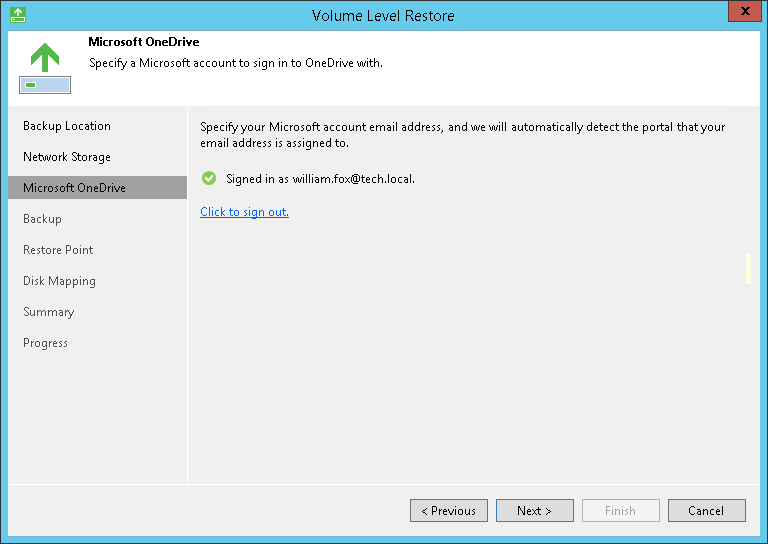Select the Progress step
The image size is (768, 544).
45,343
